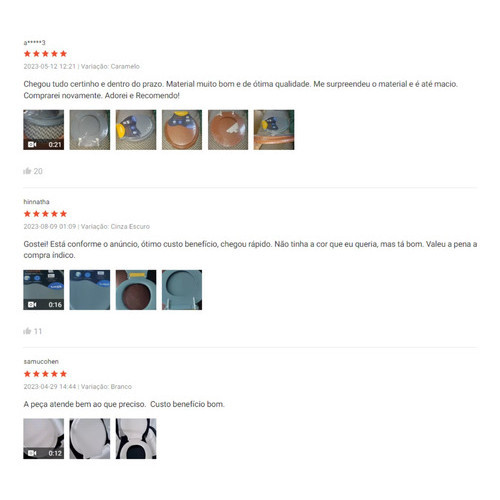Open last thumbnail in first review row
The height and width of the screenshot is (500, 500).
[x=274, y=130]
